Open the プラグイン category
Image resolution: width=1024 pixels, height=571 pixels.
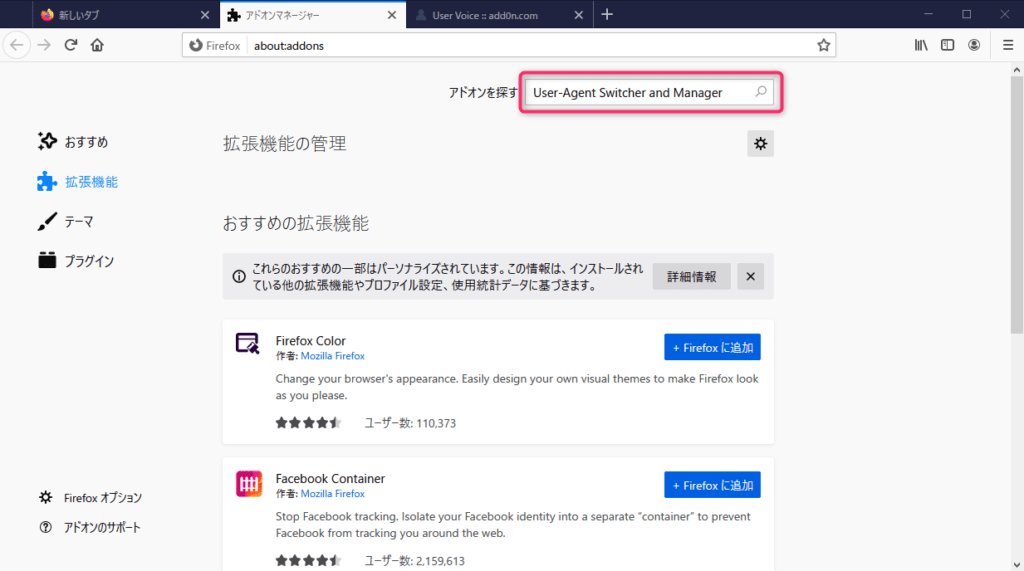(x=76, y=261)
